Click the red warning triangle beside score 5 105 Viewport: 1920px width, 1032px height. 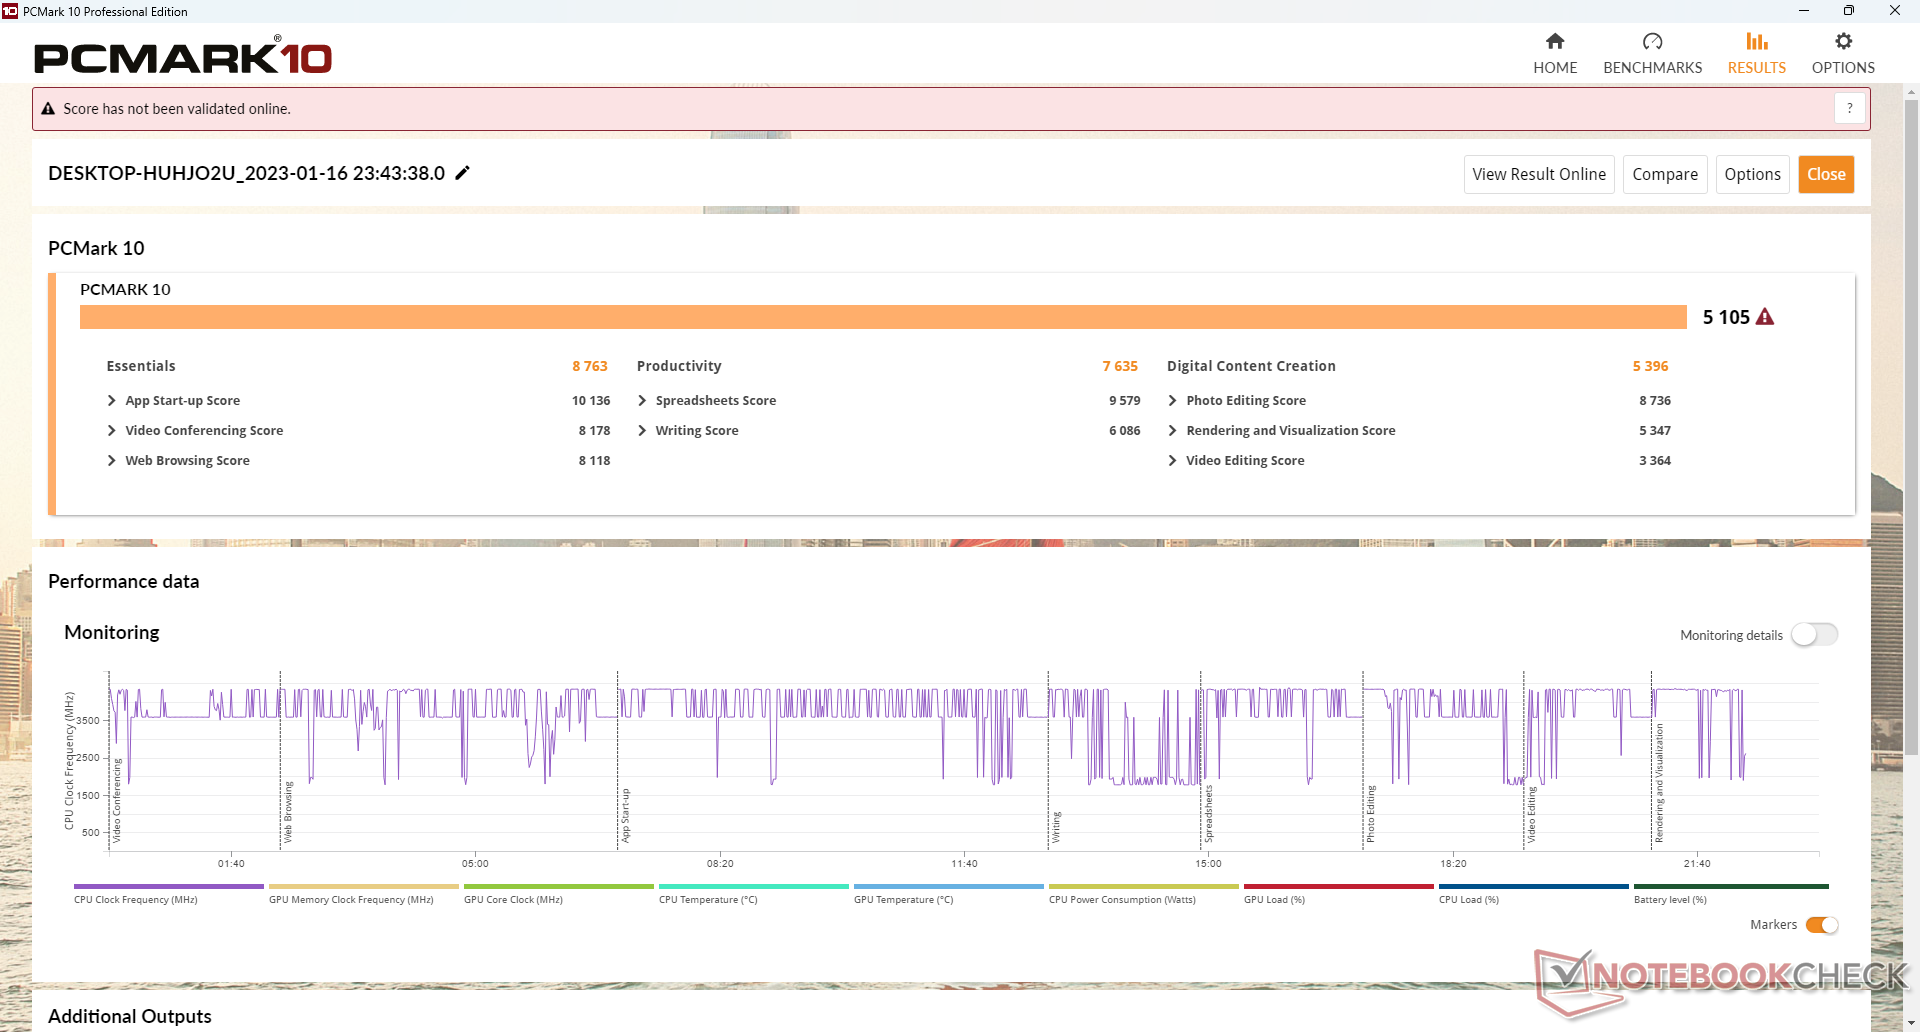[1765, 317]
